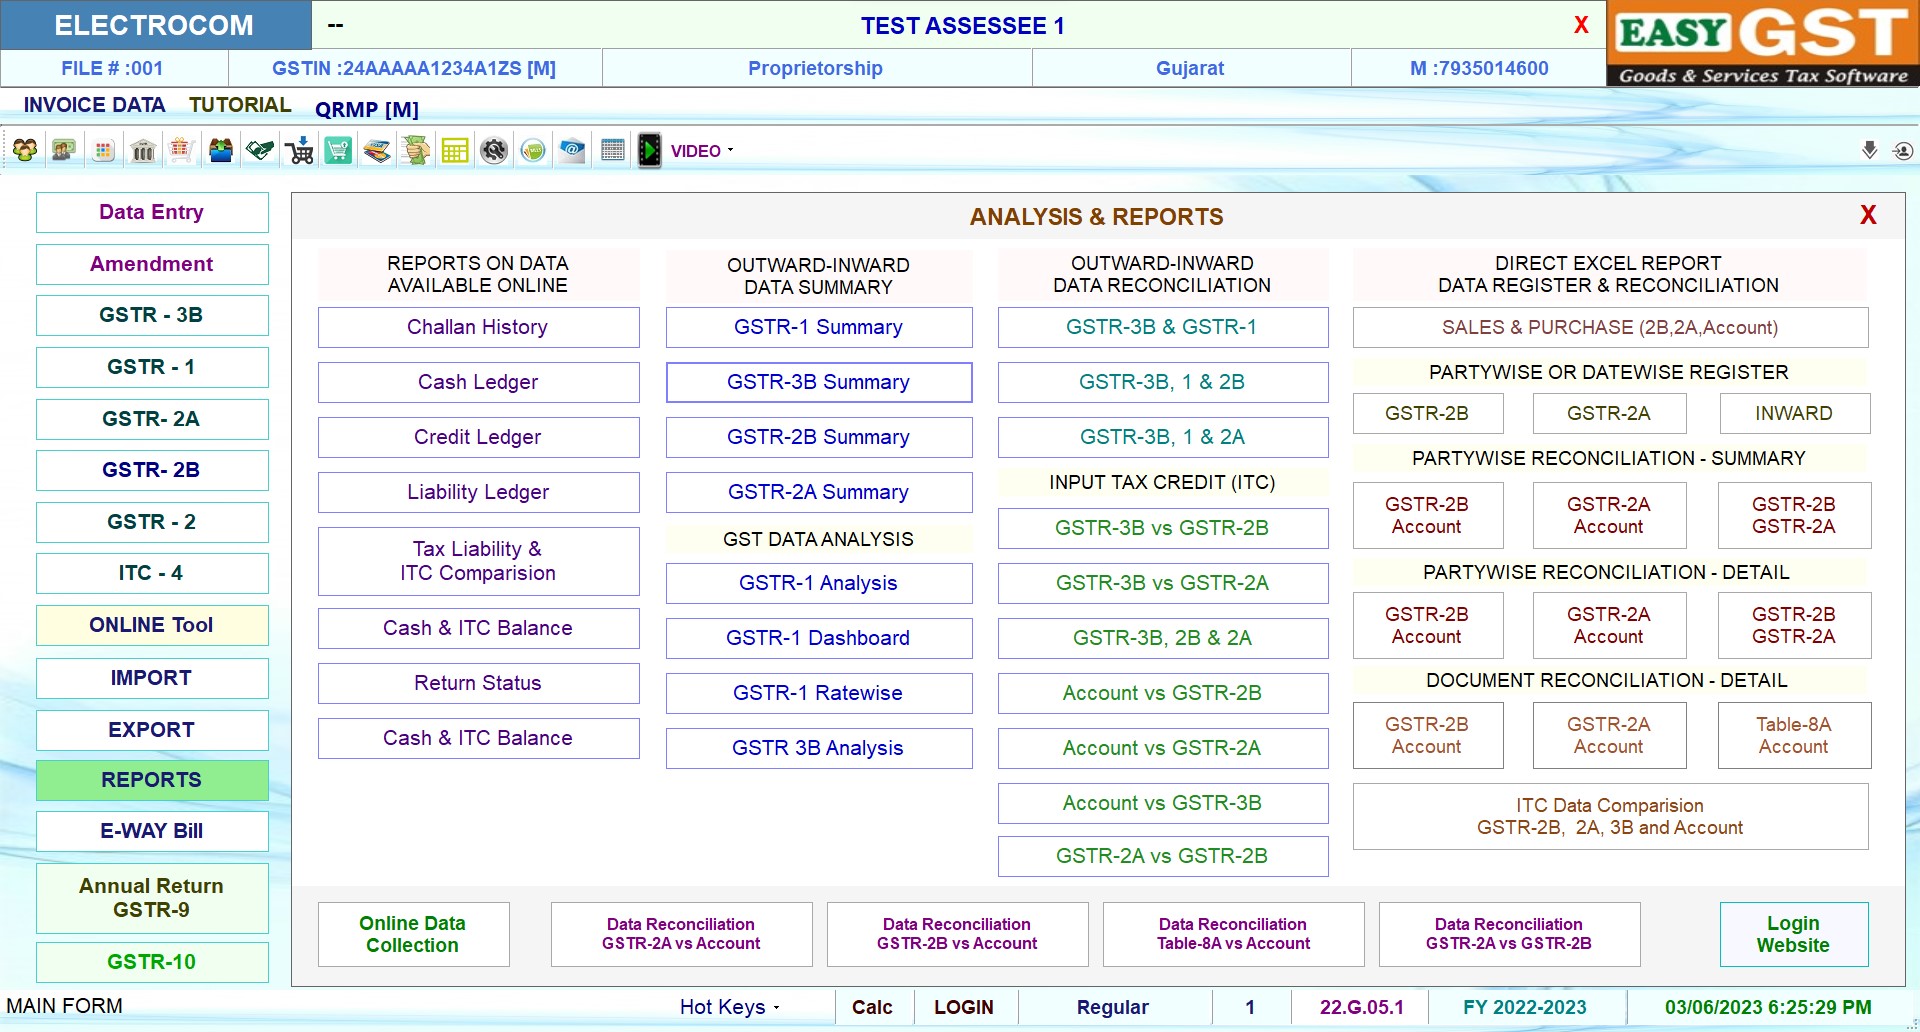Close the Analysis & Reports panel
Image resolution: width=1920 pixels, height=1032 pixels.
click(x=1867, y=215)
